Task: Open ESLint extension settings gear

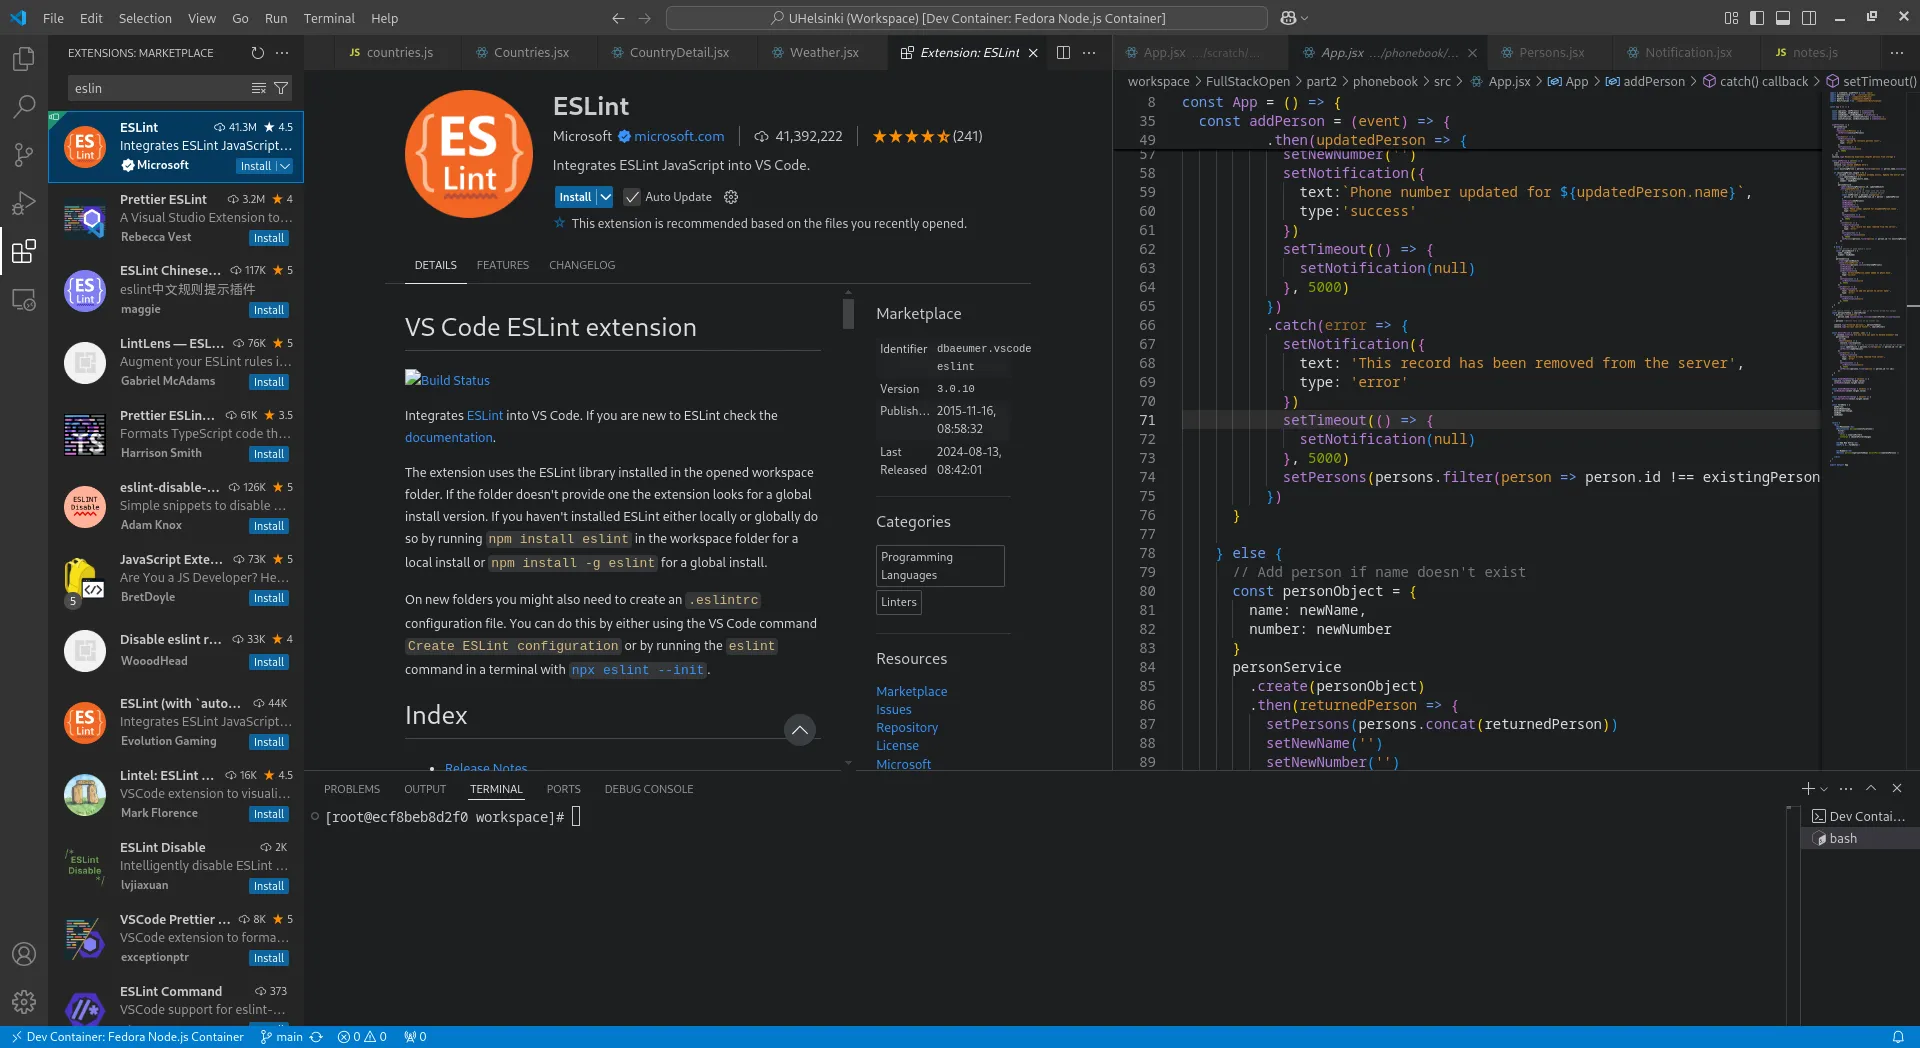Action: 731,197
